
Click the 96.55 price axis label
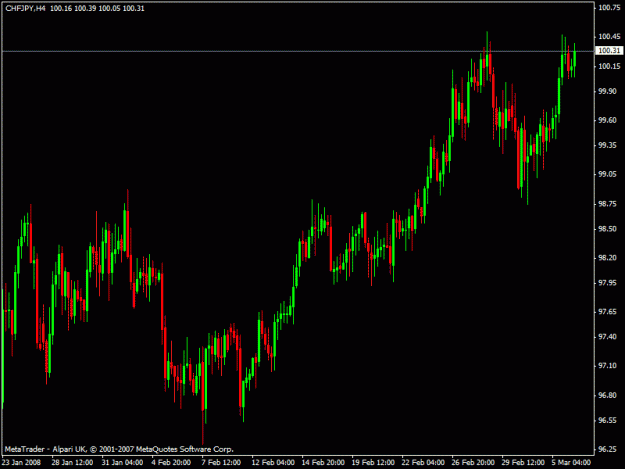607,420
